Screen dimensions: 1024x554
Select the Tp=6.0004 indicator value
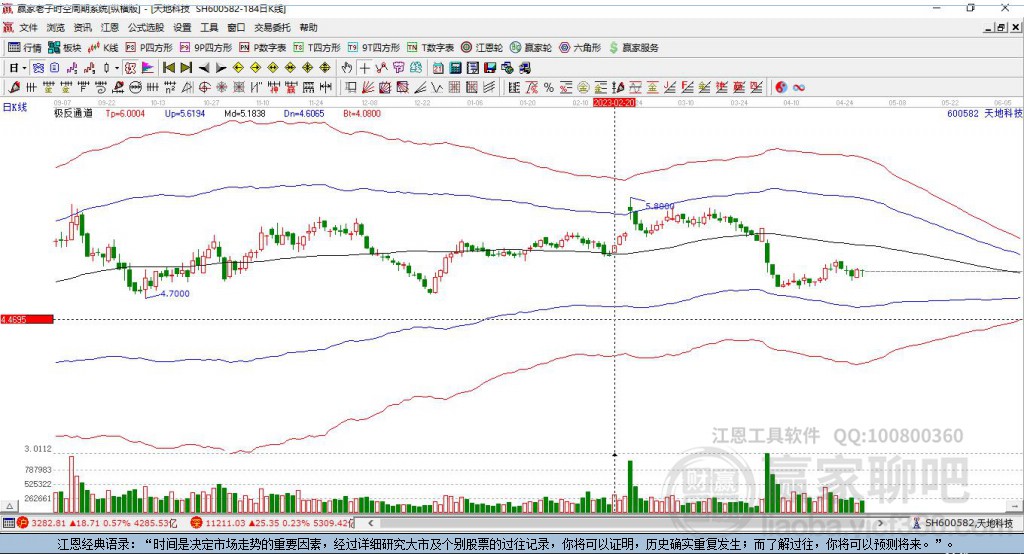[125, 113]
